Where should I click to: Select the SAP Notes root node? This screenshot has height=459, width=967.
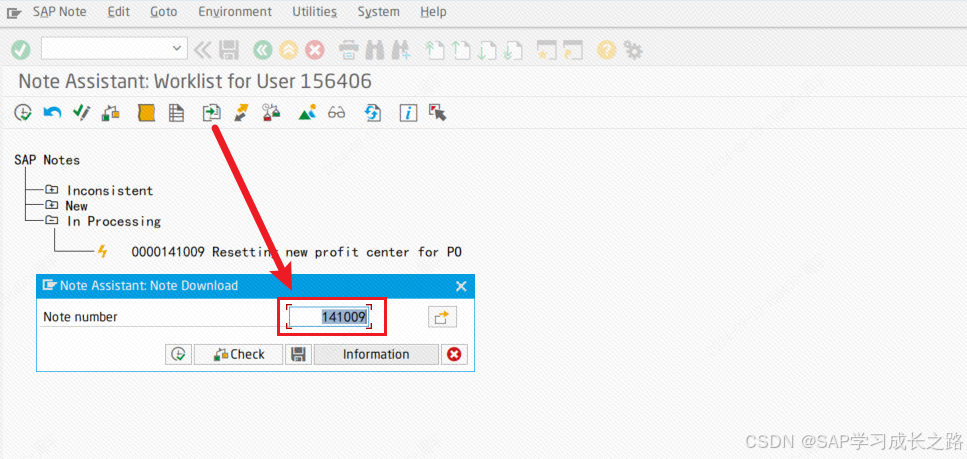pos(47,160)
